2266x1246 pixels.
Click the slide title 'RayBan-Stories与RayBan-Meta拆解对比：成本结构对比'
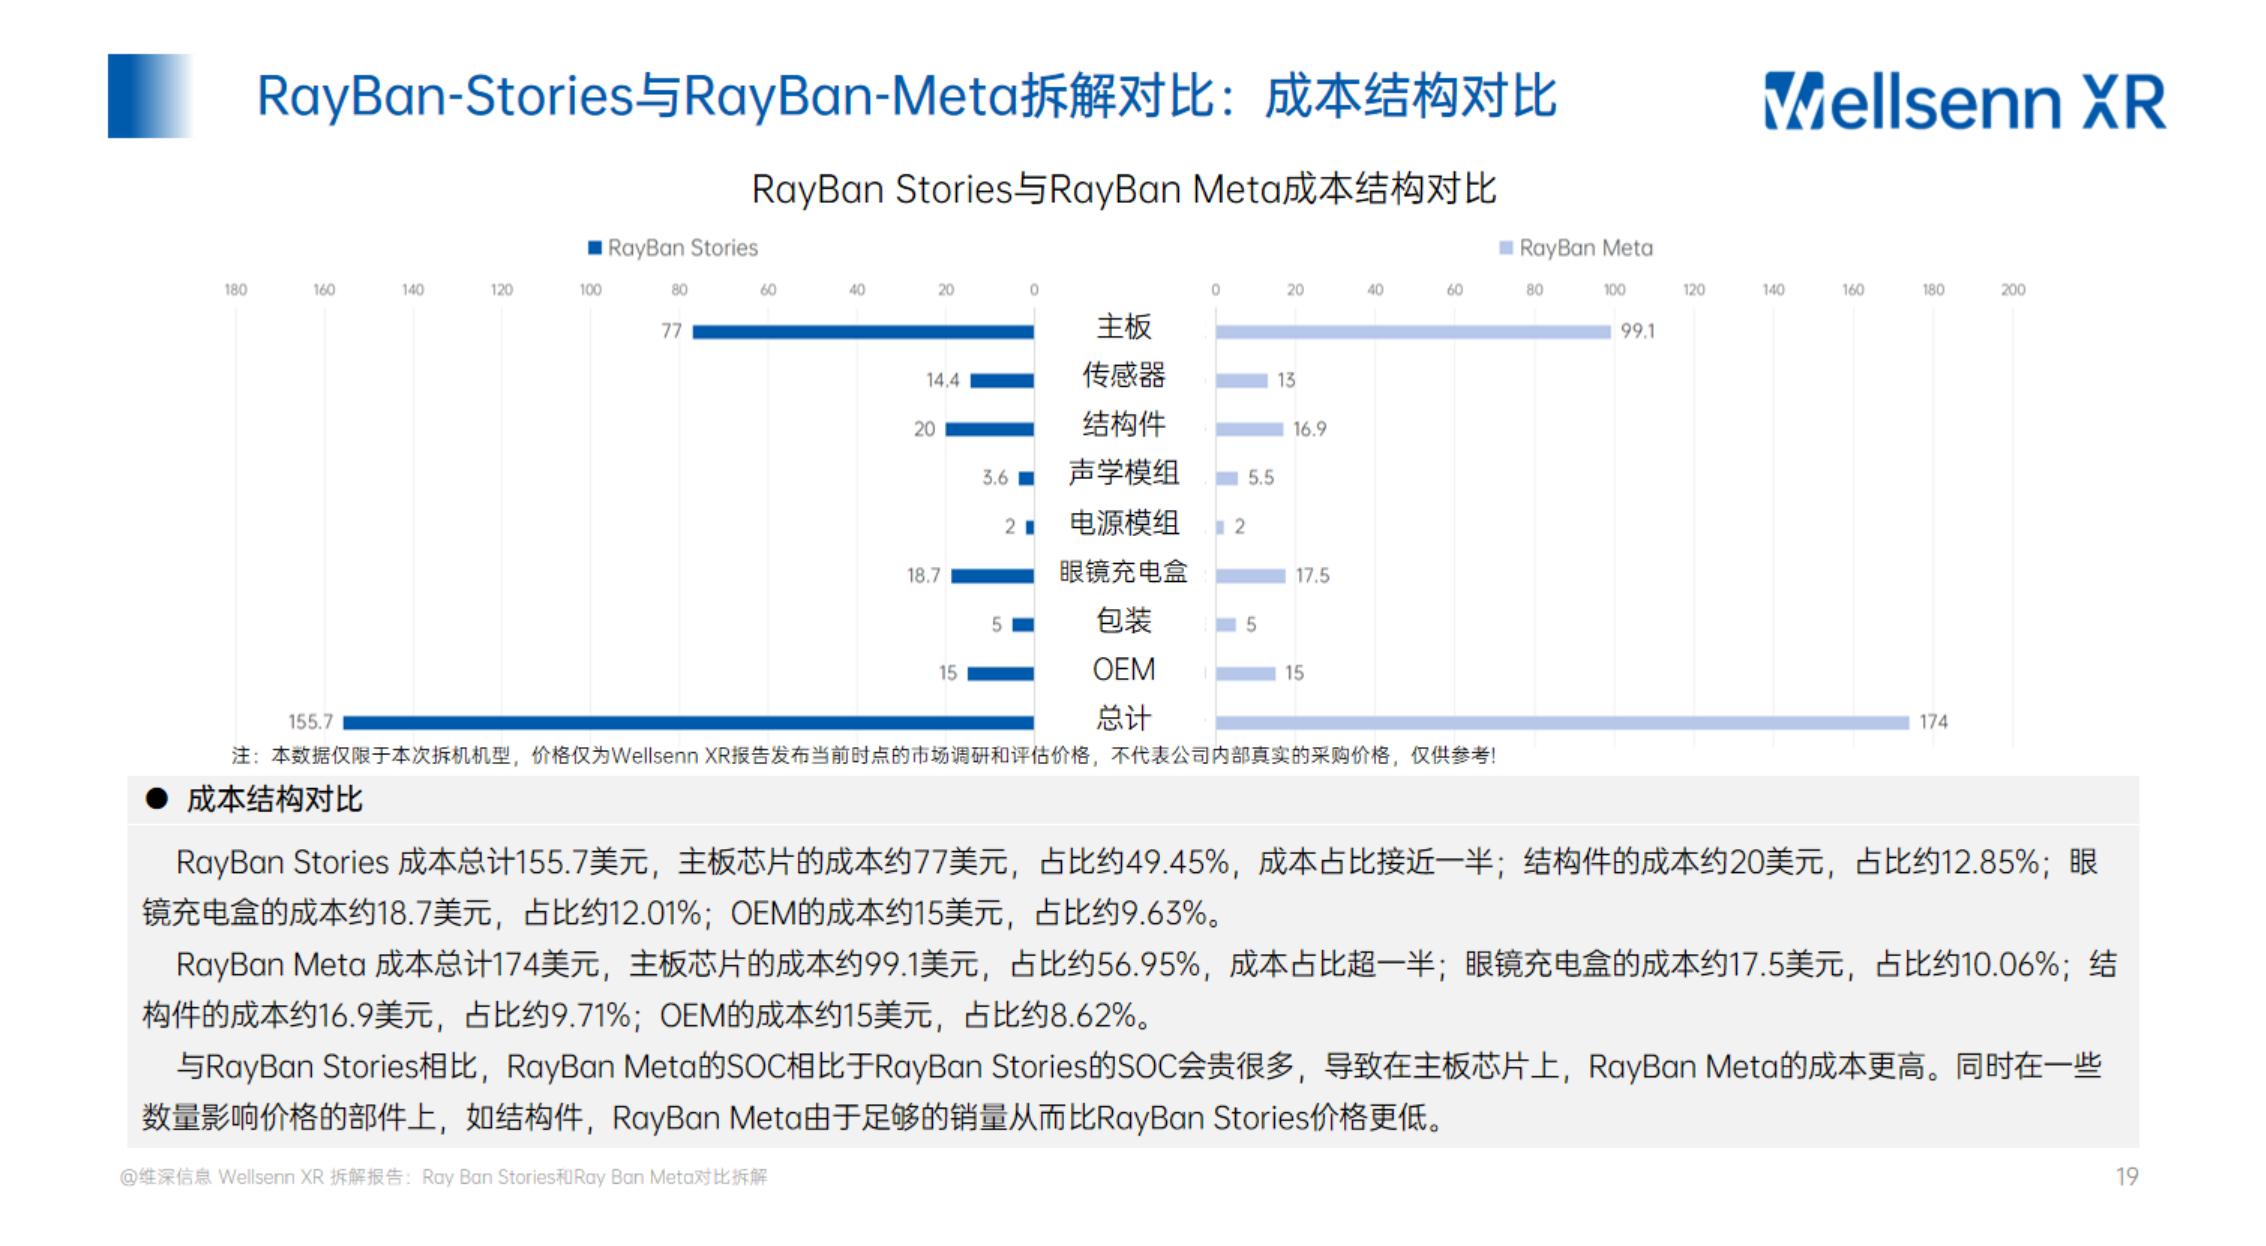click(906, 97)
